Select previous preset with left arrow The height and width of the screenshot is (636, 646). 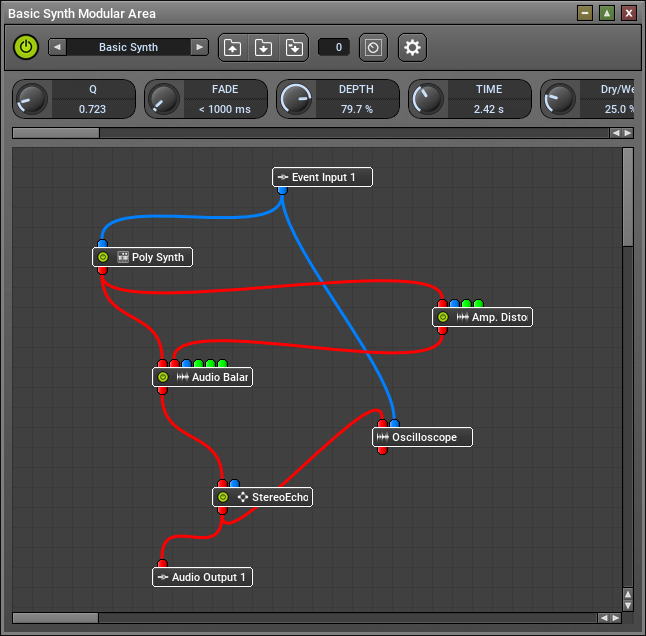click(57, 47)
